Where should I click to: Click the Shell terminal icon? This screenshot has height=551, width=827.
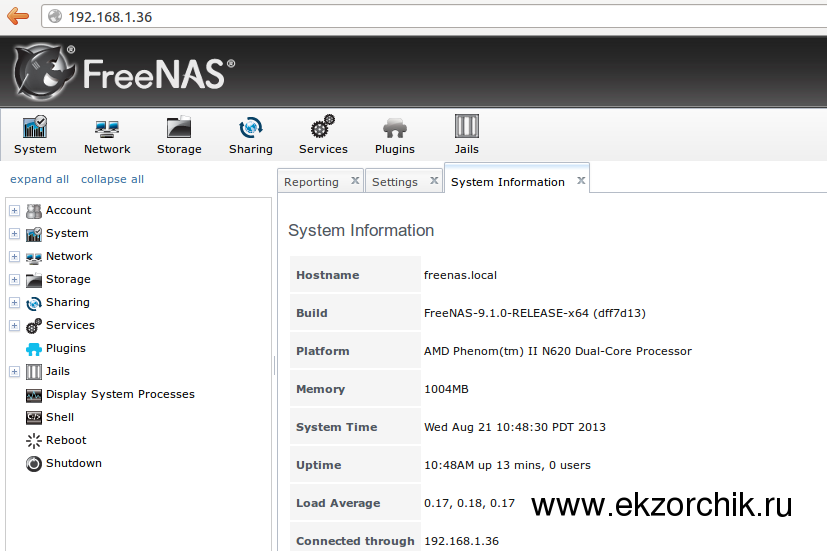[x=34, y=418]
